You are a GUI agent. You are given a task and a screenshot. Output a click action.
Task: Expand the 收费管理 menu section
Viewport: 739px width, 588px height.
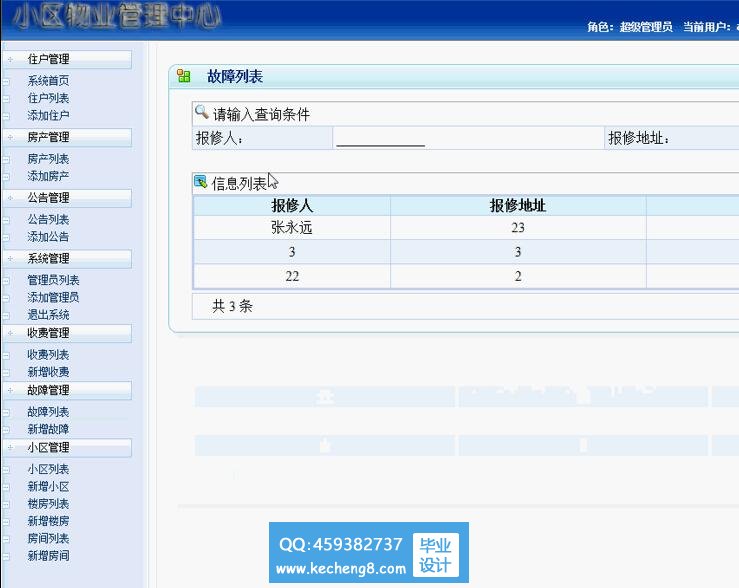point(67,333)
